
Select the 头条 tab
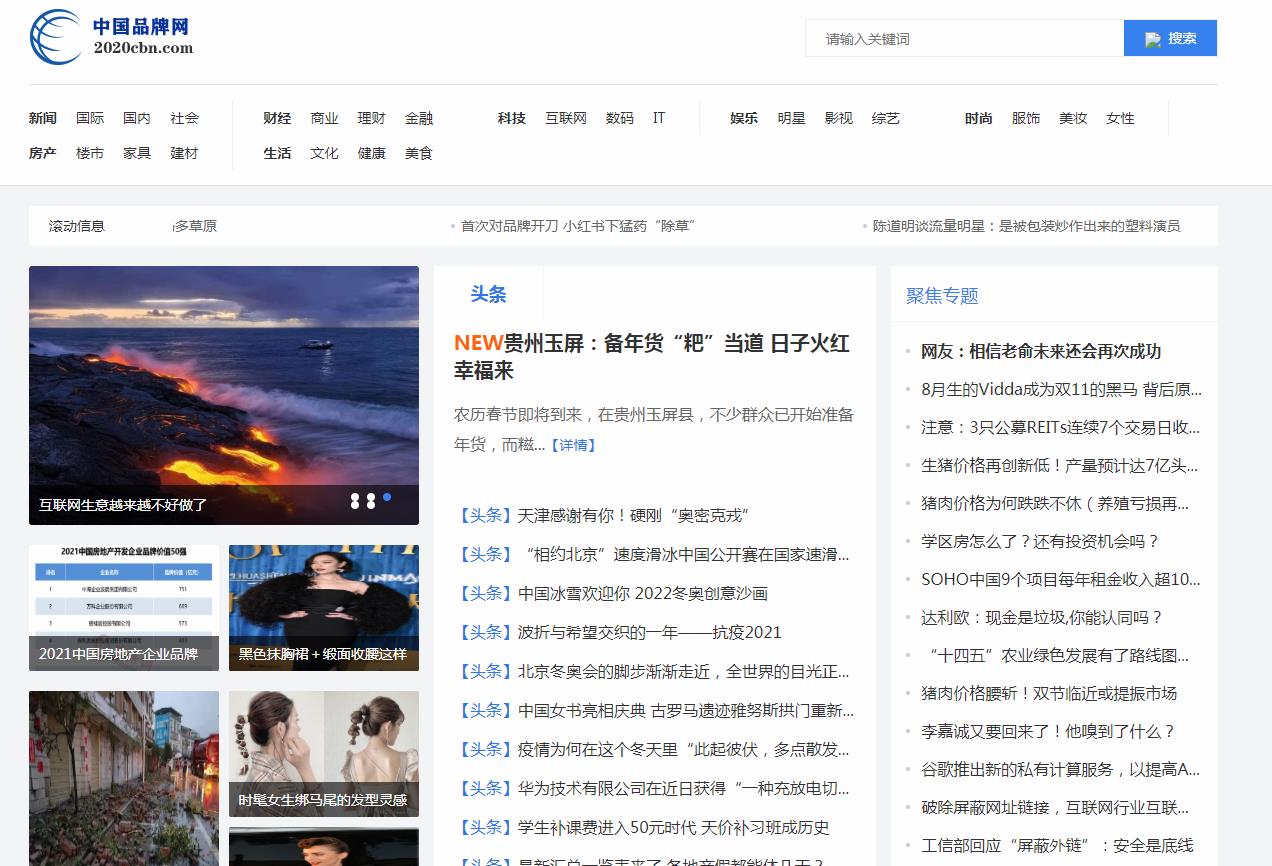[x=489, y=294]
